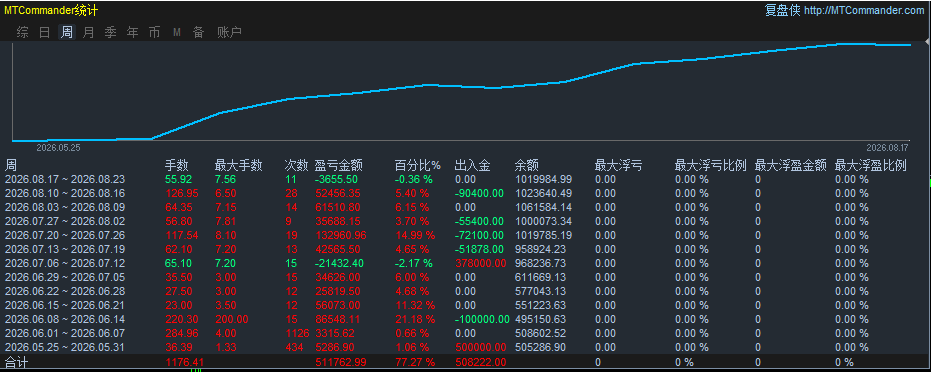Select week row 2026.05.25 ~ 2026.05.31
931x372 pixels.
click(466, 347)
